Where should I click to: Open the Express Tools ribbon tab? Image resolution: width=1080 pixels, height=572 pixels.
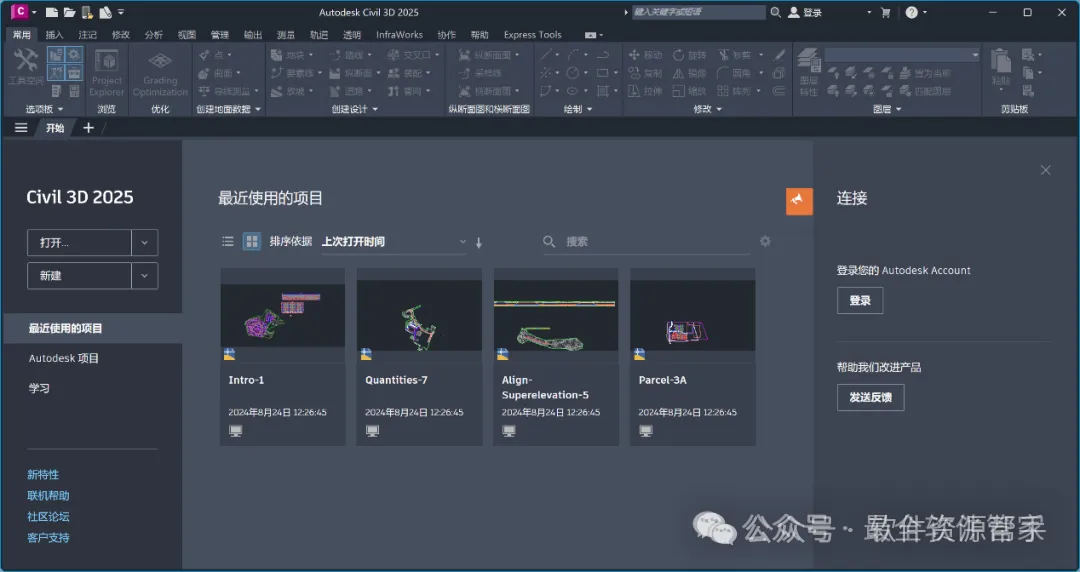click(x=532, y=34)
